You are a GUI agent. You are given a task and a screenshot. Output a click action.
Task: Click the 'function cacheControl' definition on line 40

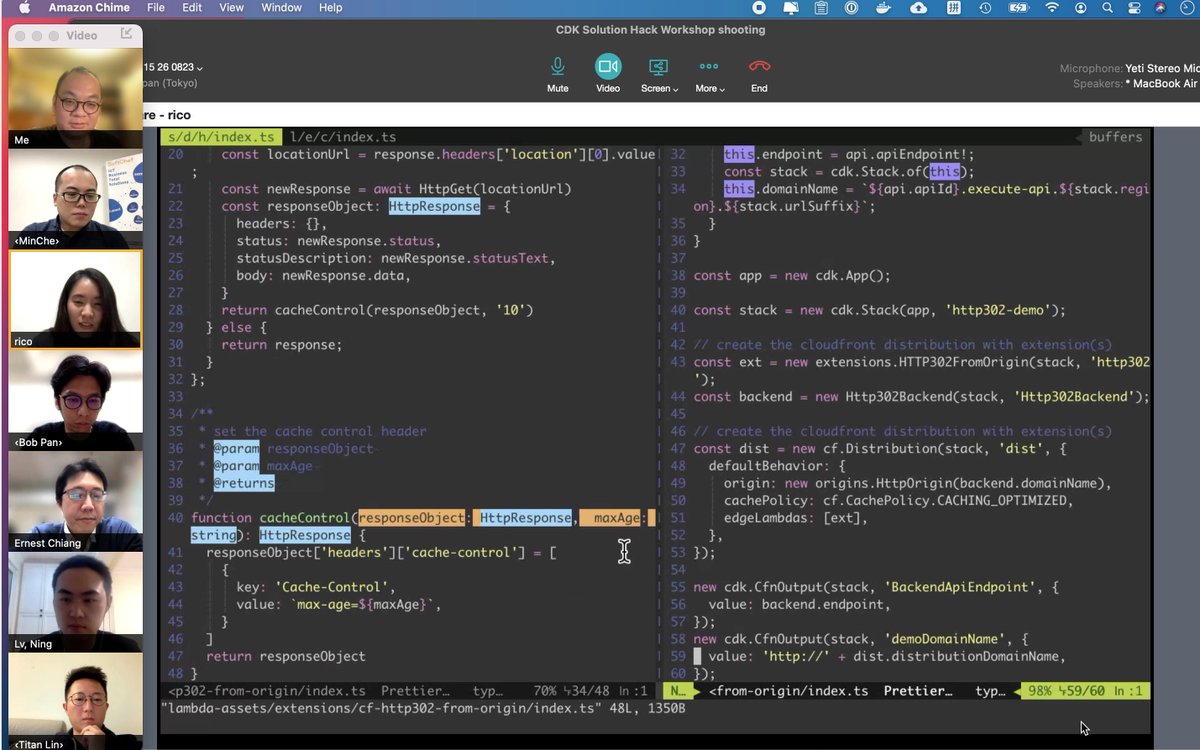click(x=270, y=517)
